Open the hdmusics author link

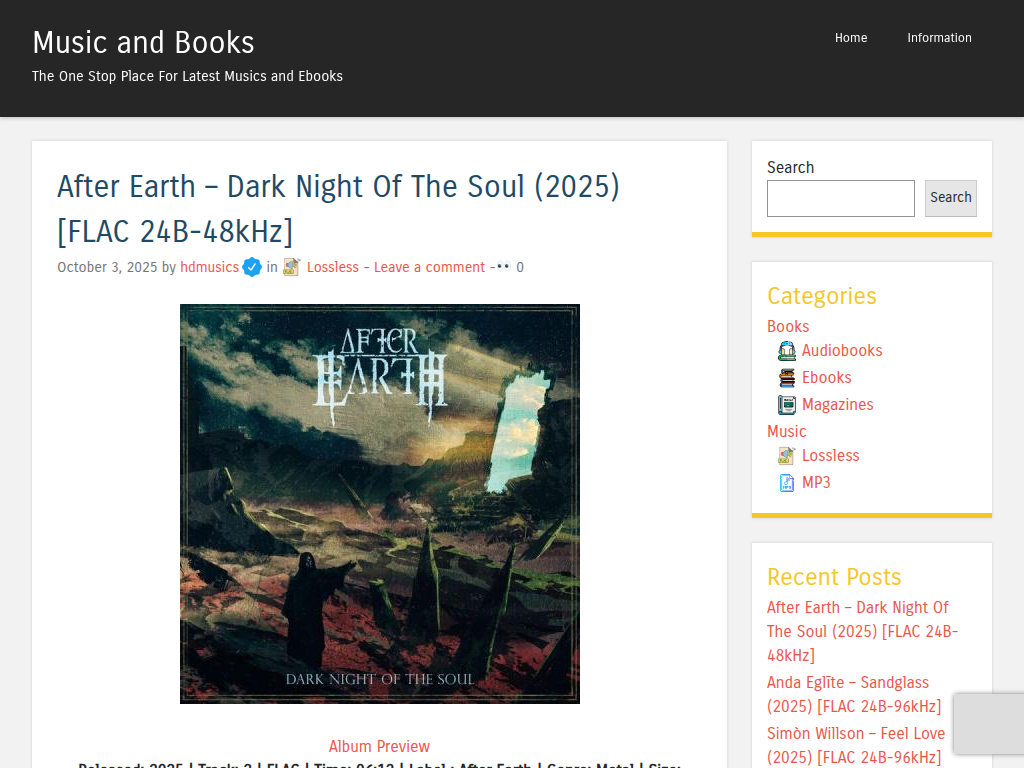(210, 267)
